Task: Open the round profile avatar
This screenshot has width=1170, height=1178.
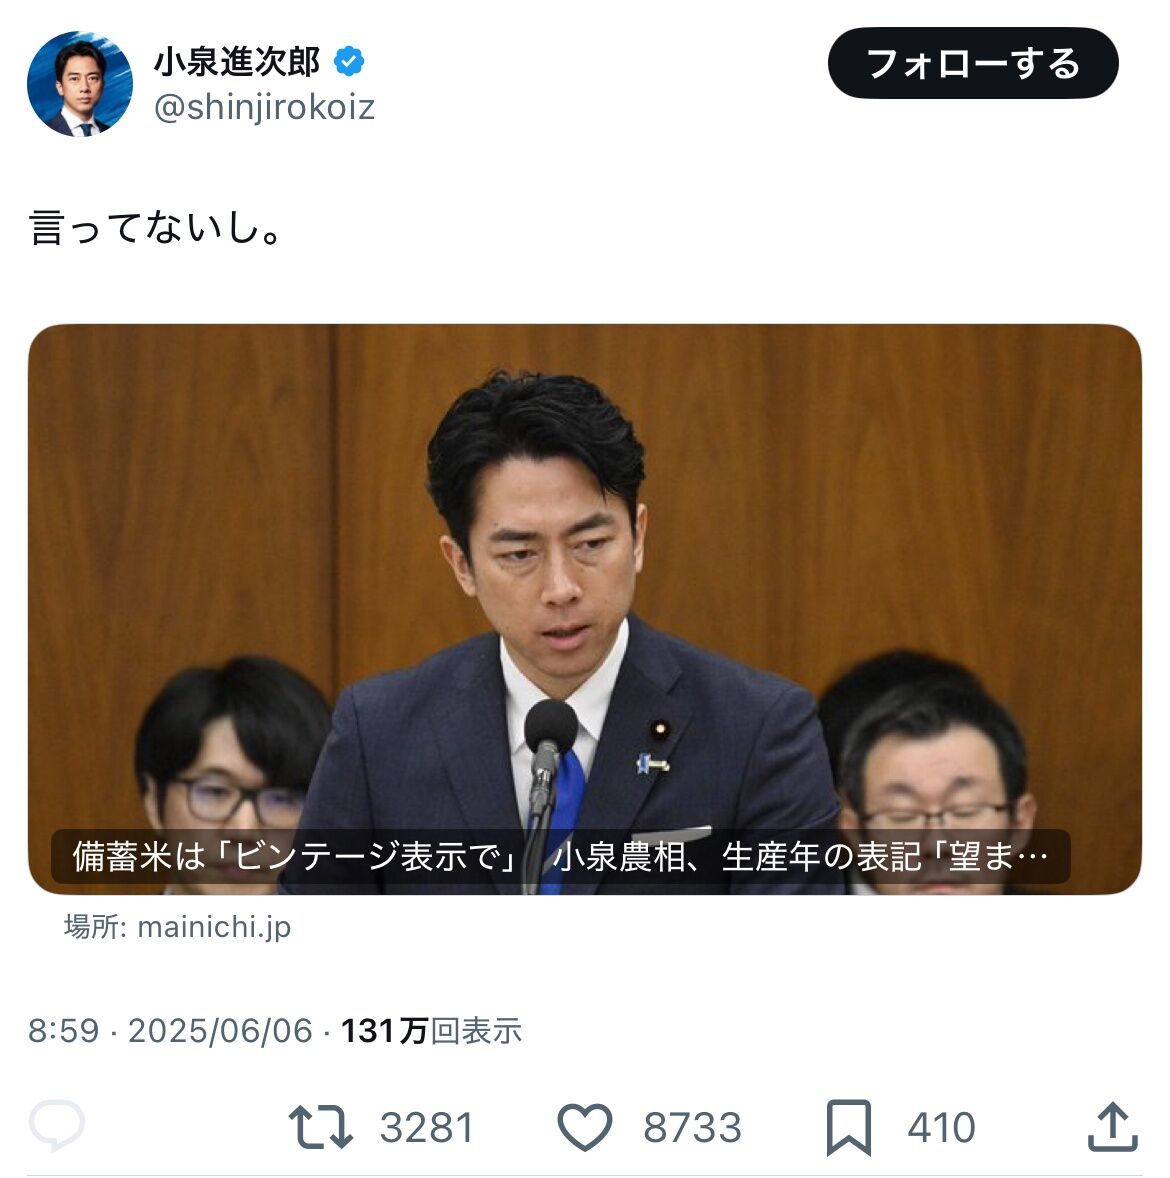Action: [80, 83]
